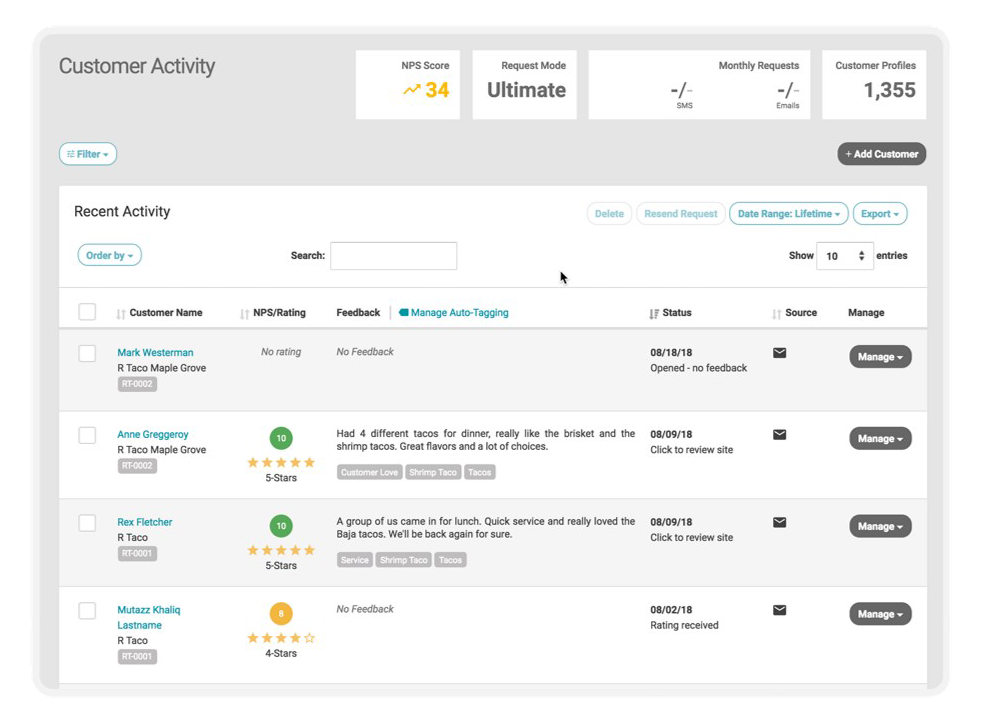Select all rows with the header checkbox
Screen dimensions: 981x723
pyautogui.click(x=85, y=310)
